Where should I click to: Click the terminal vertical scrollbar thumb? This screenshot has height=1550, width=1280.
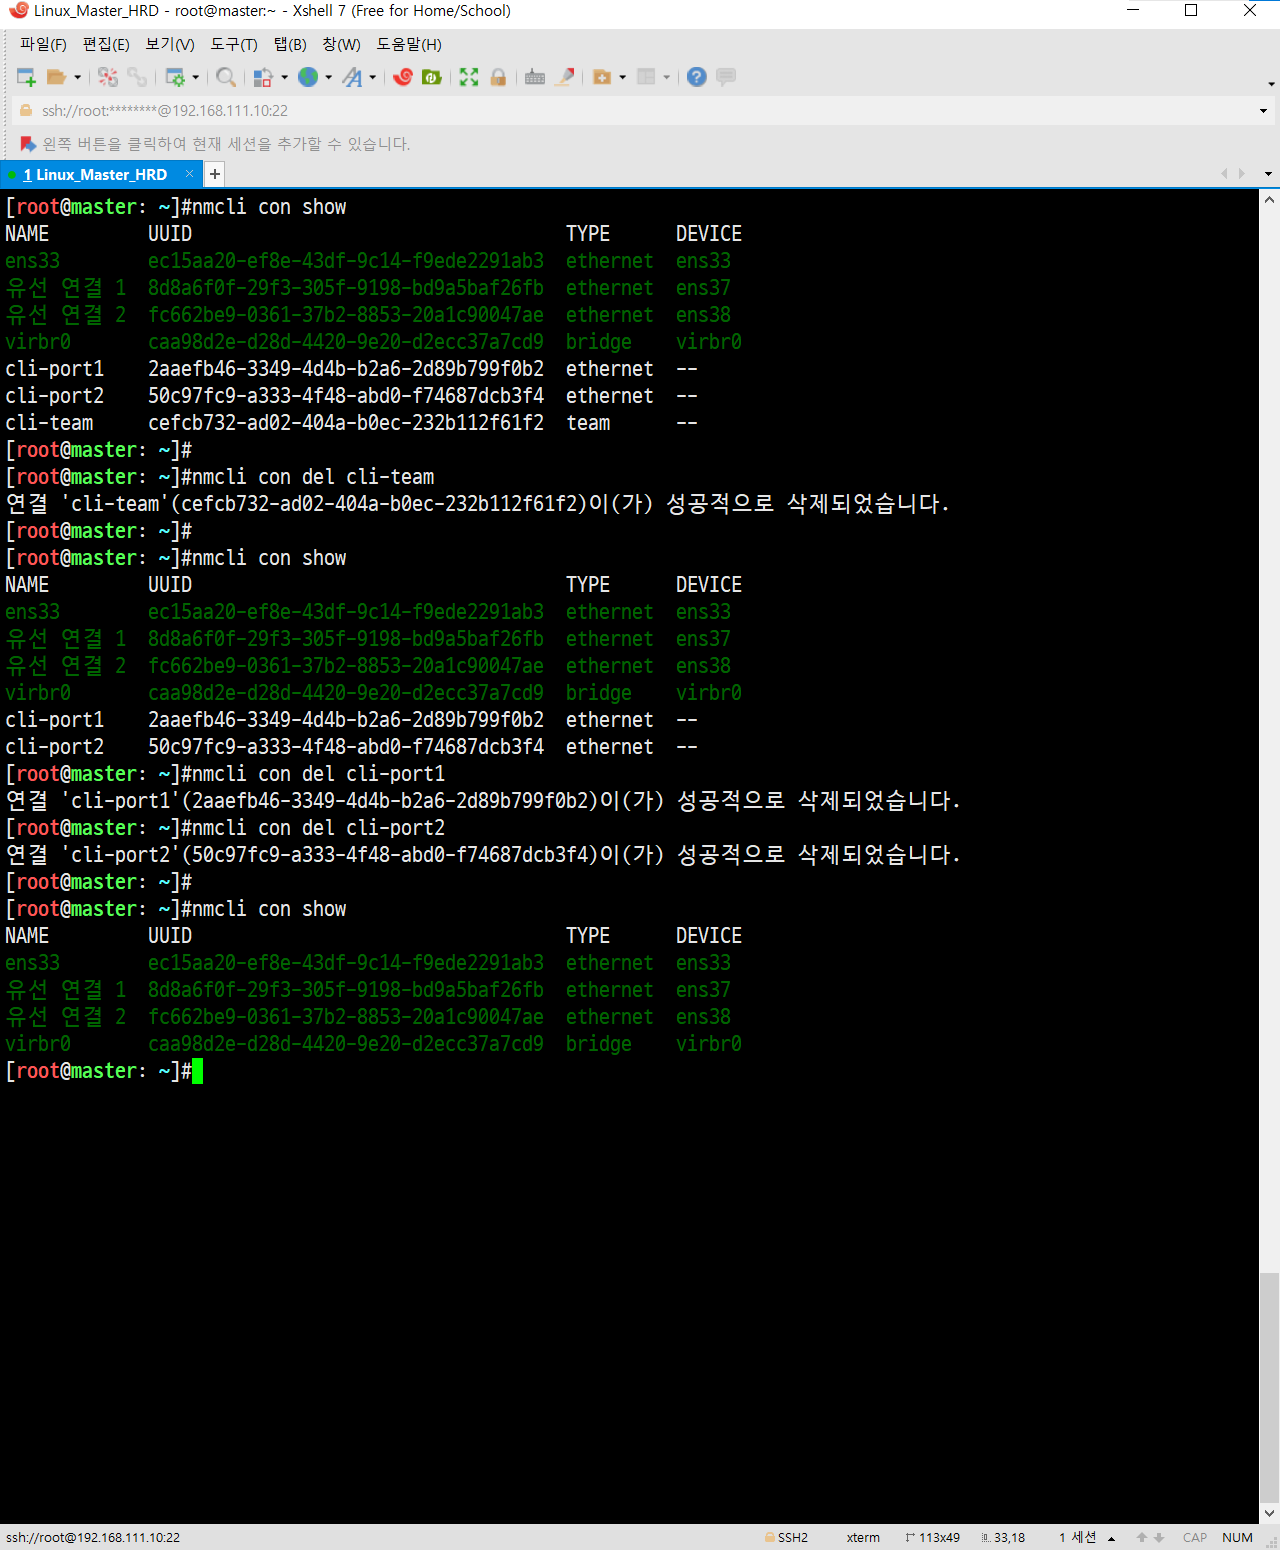coord(1269,1386)
